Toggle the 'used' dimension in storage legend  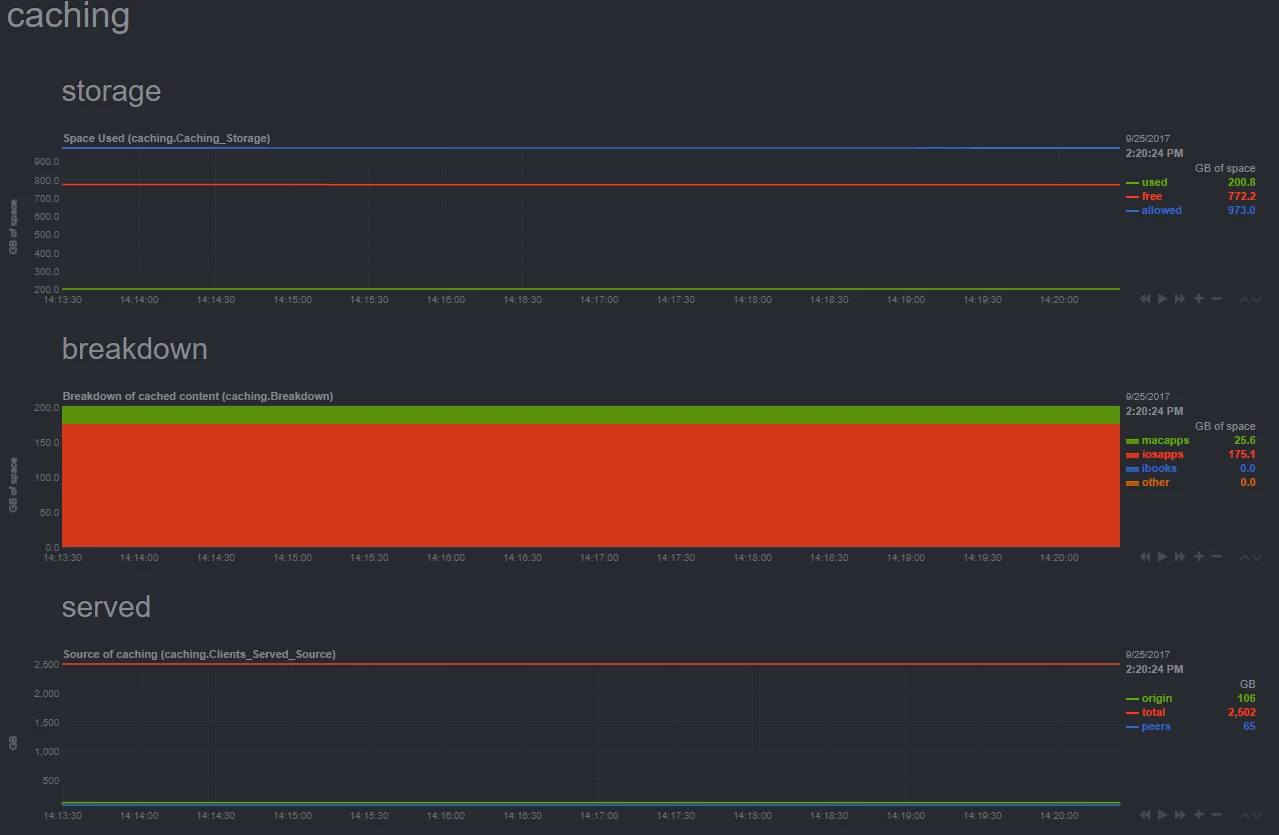(1154, 183)
